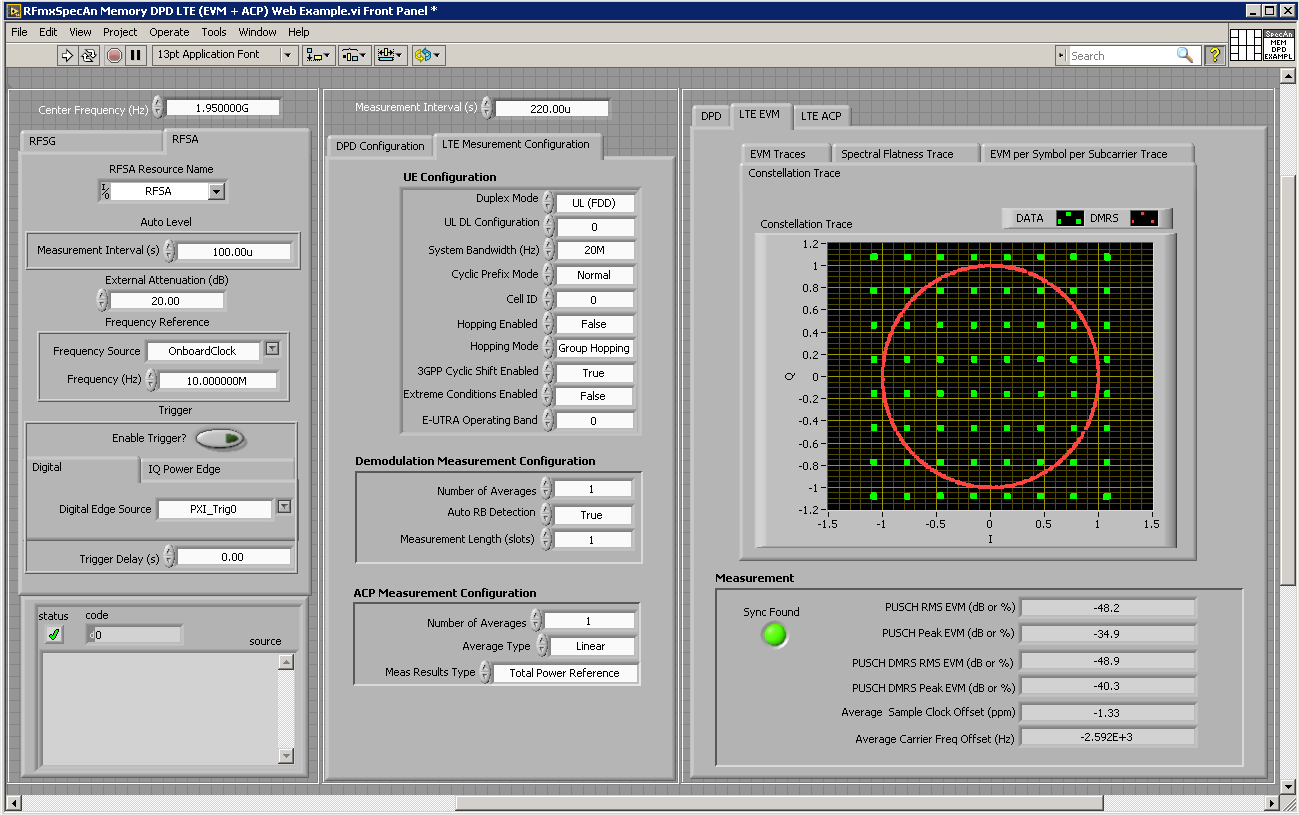Screen dimensions: 1299x815
Task: Open the Reorder toolbar menu
Action: 427,55
